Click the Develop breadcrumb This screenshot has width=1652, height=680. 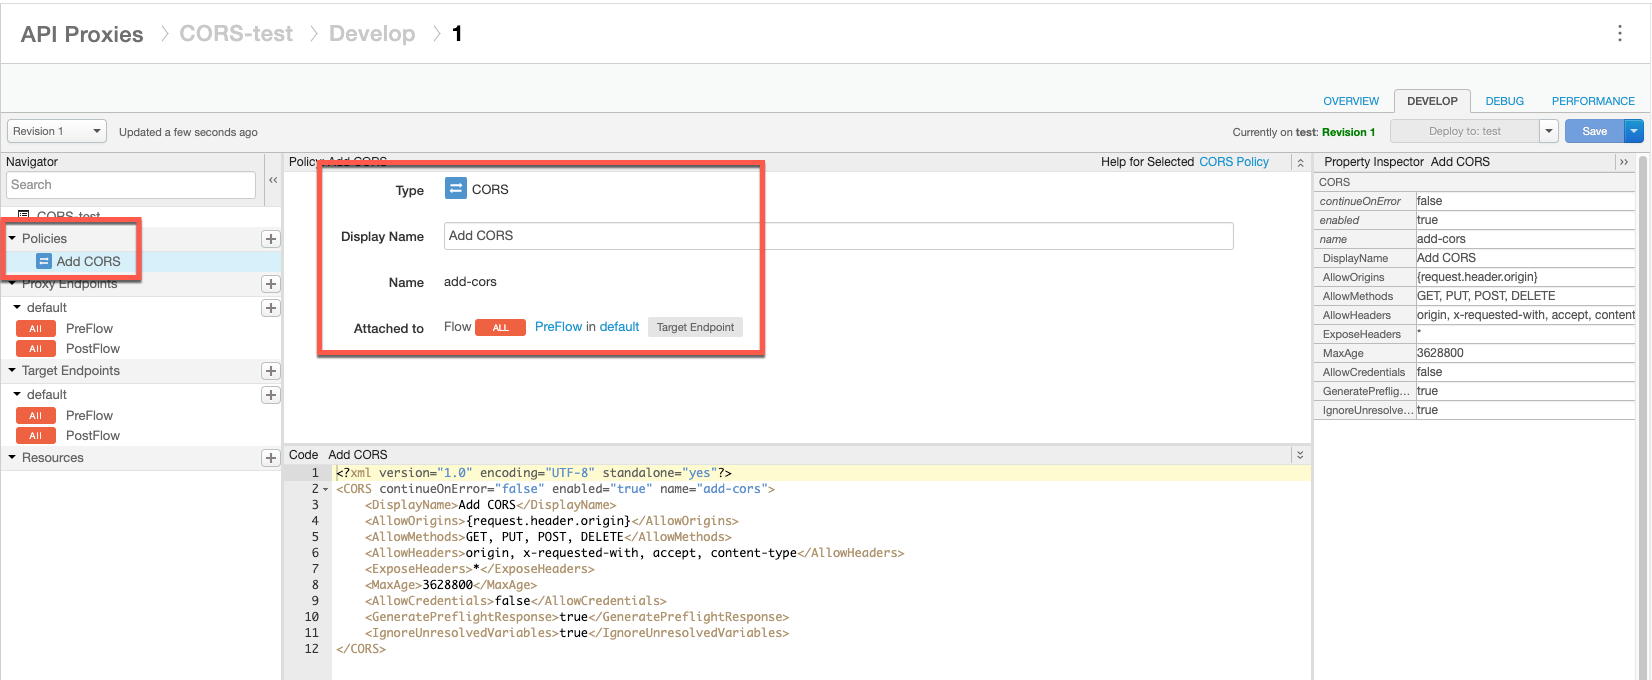pyautogui.click(x=372, y=34)
